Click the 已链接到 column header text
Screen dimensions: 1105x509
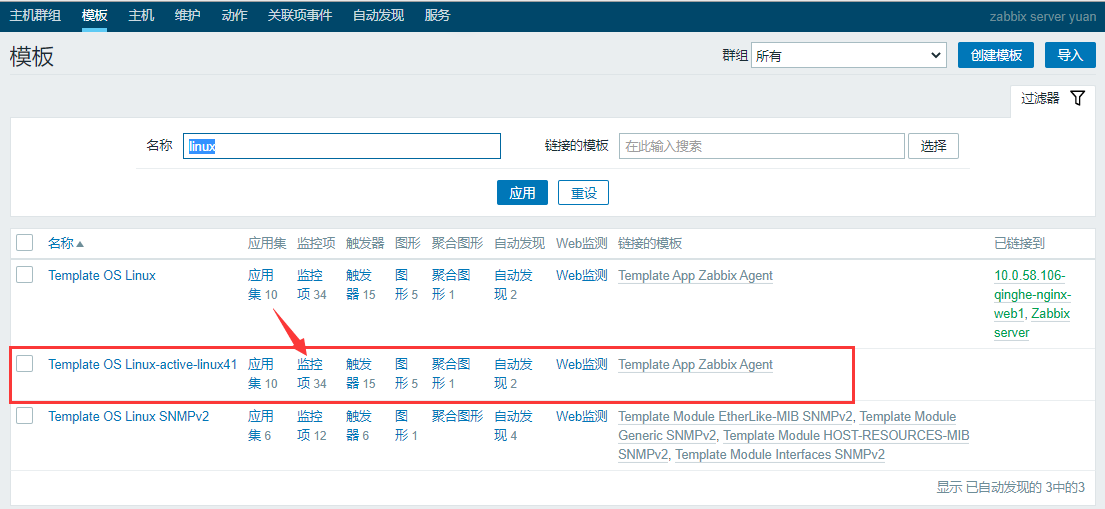point(1019,243)
